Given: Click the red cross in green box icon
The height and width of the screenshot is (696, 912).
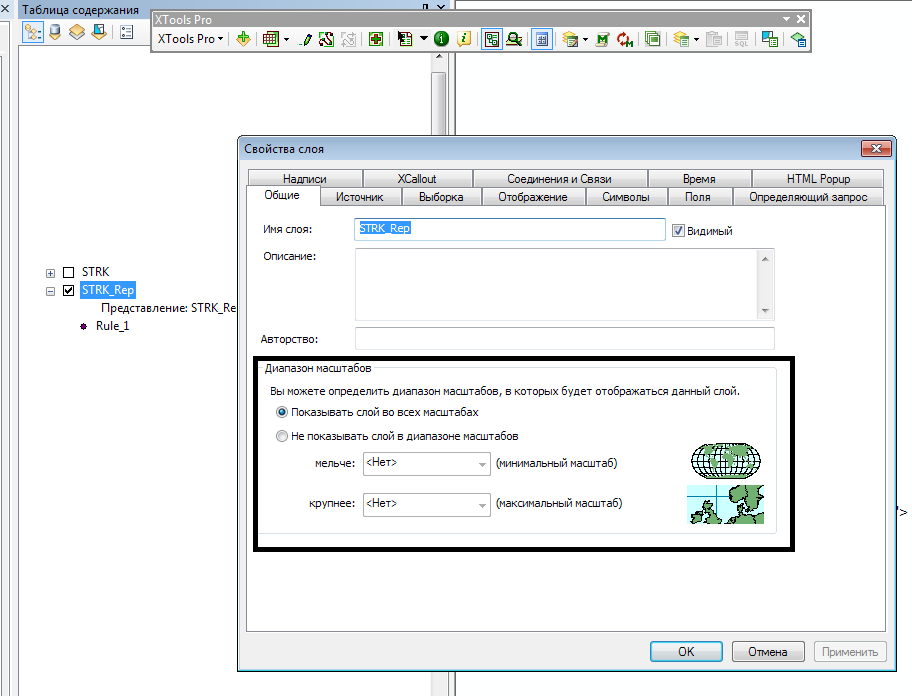Looking at the screenshot, I should tap(376, 39).
